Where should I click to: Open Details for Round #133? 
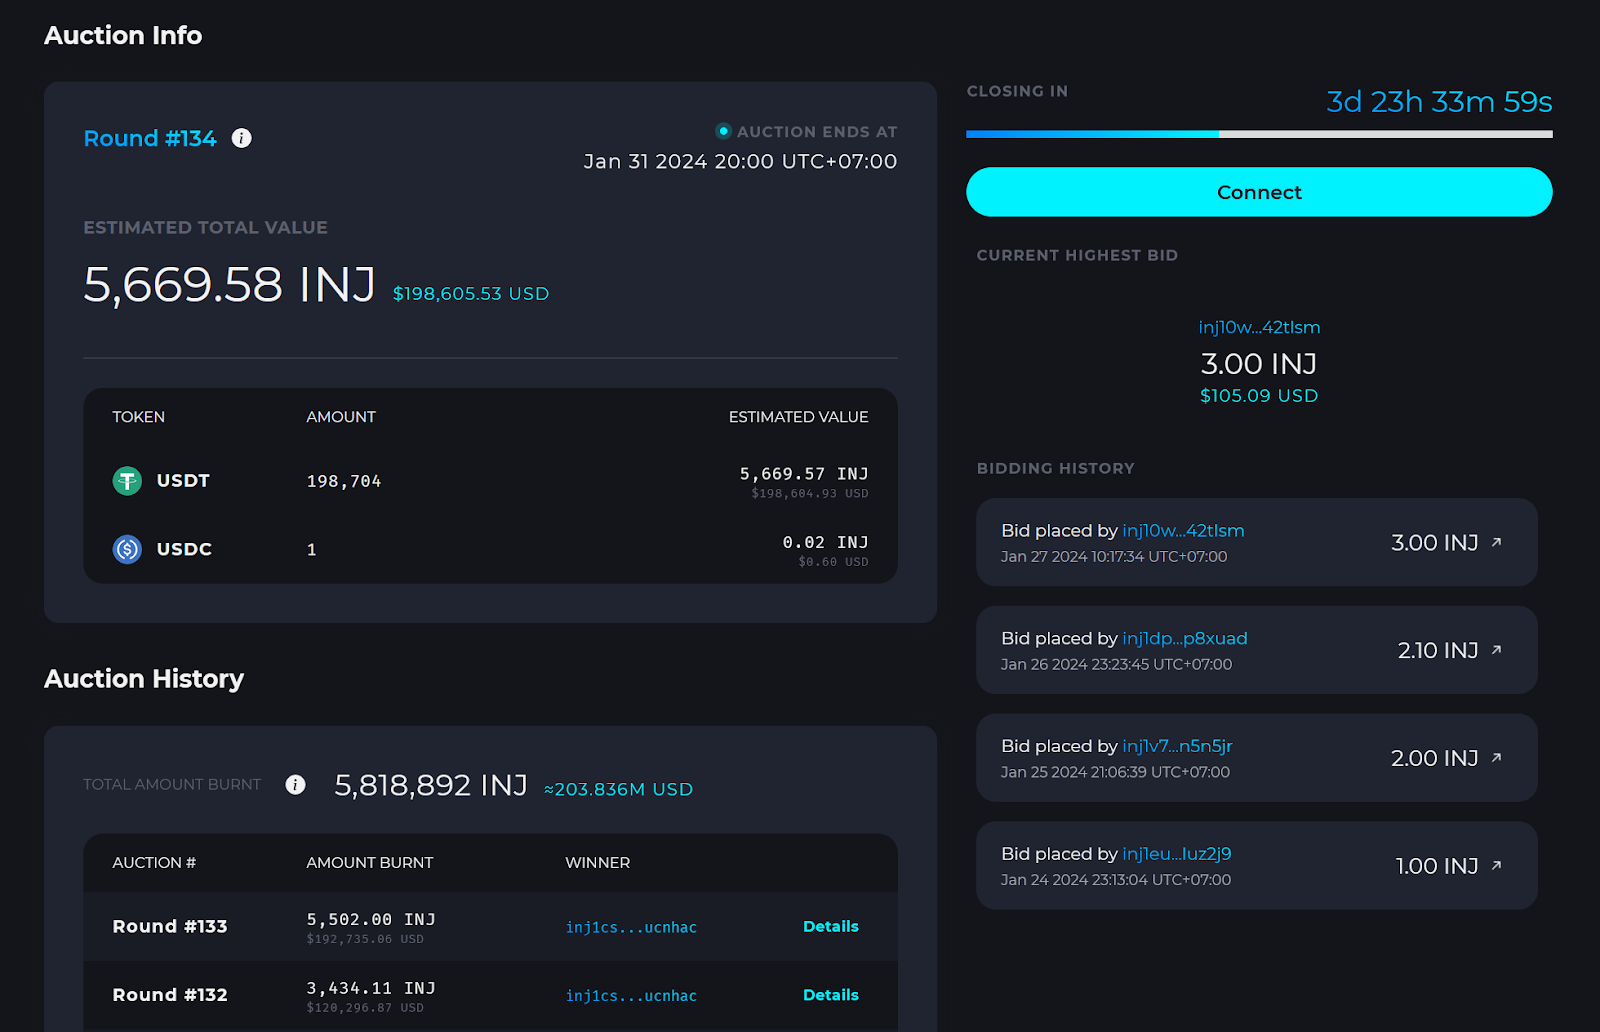tap(831, 926)
